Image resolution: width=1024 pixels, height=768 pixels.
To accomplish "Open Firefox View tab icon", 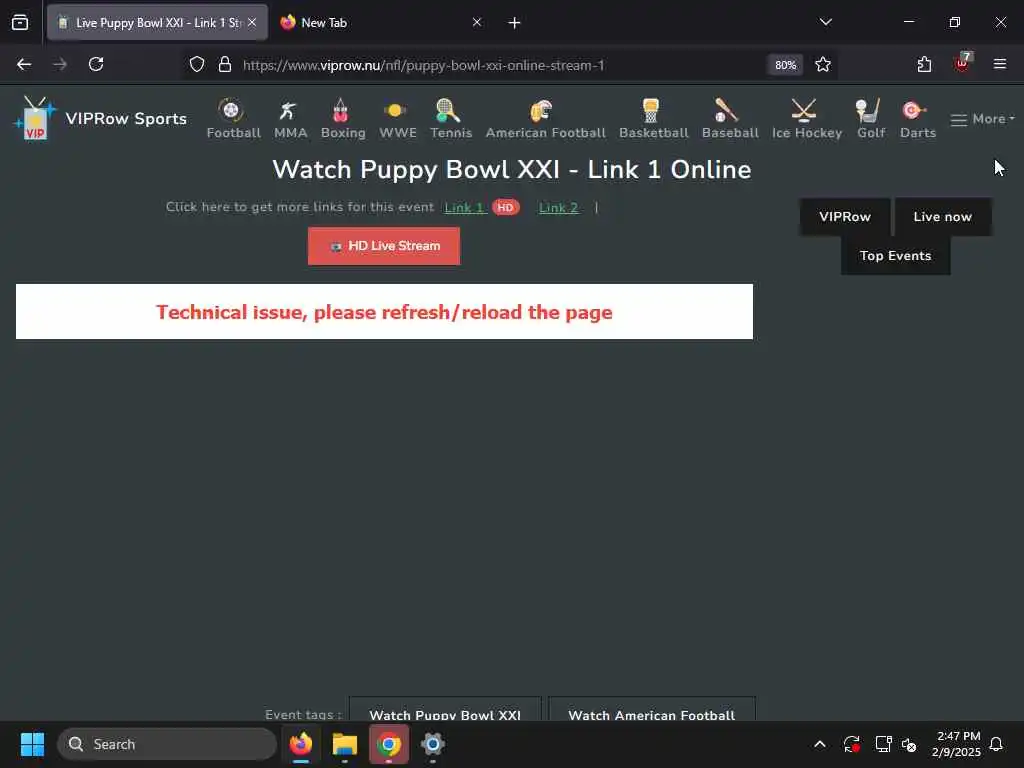I will [x=20, y=22].
